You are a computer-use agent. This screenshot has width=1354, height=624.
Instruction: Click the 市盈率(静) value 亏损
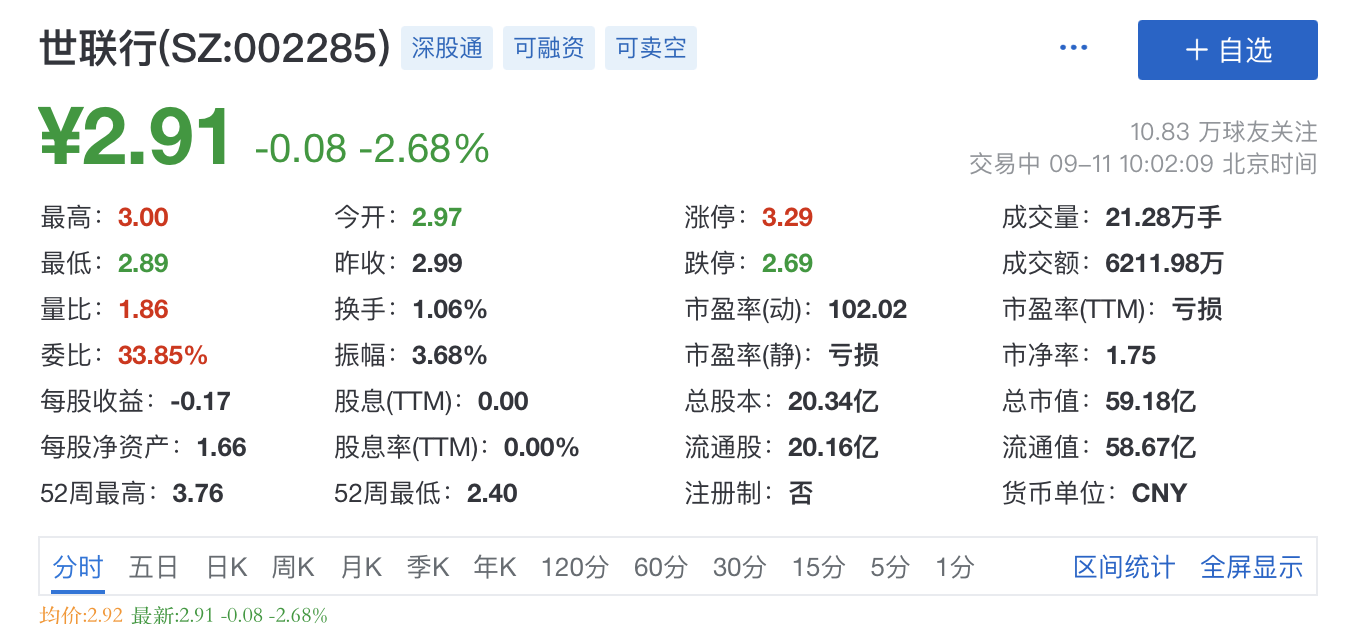pos(853,355)
